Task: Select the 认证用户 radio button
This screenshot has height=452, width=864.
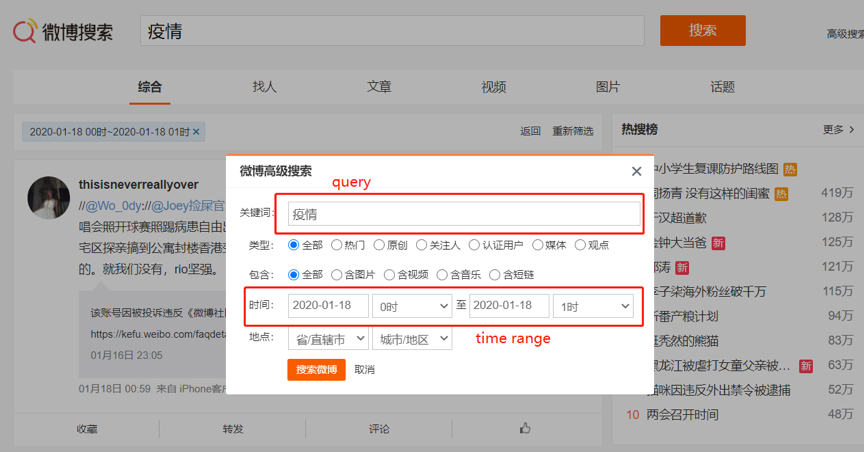Action: 474,245
